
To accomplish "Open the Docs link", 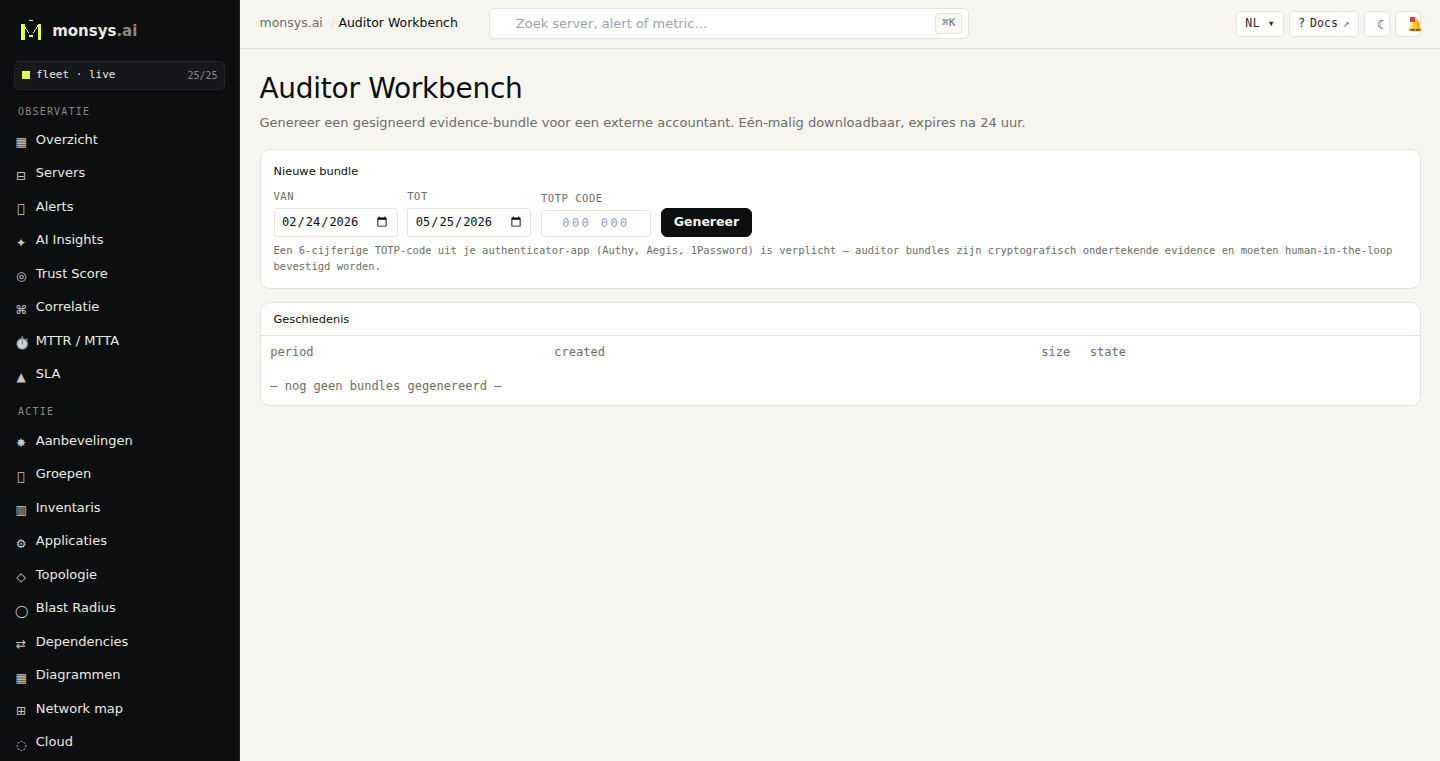I will [1323, 24].
